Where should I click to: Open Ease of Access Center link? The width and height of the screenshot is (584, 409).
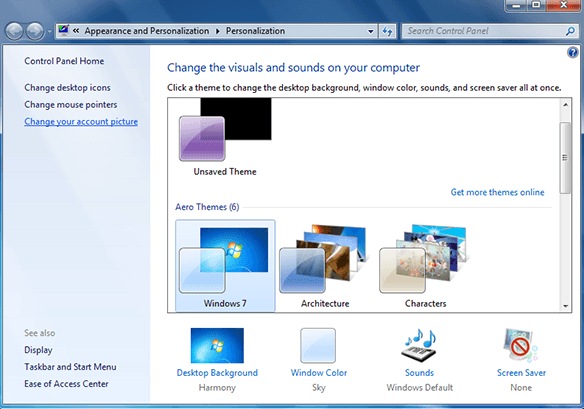(66, 384)
